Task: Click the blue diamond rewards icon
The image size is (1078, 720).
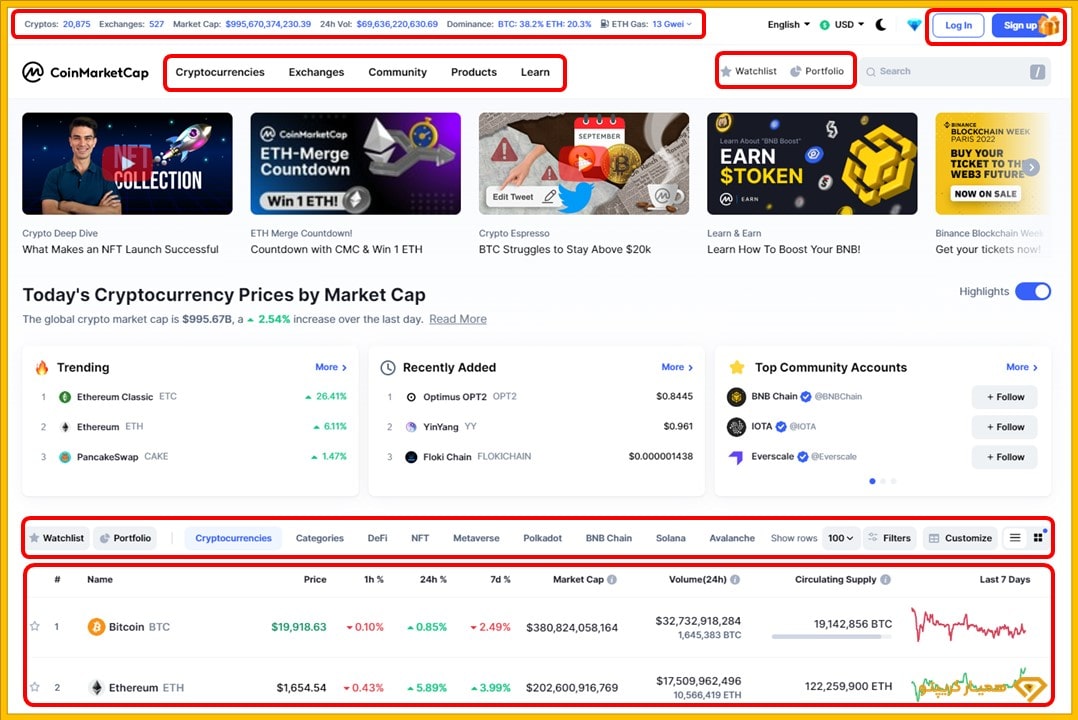Action: (x=914, y=25)
